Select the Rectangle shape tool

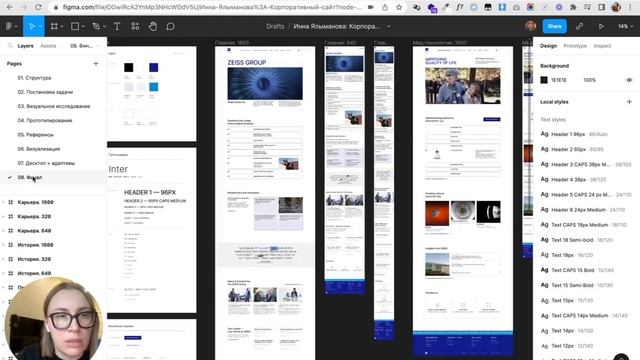pos(75,26)
